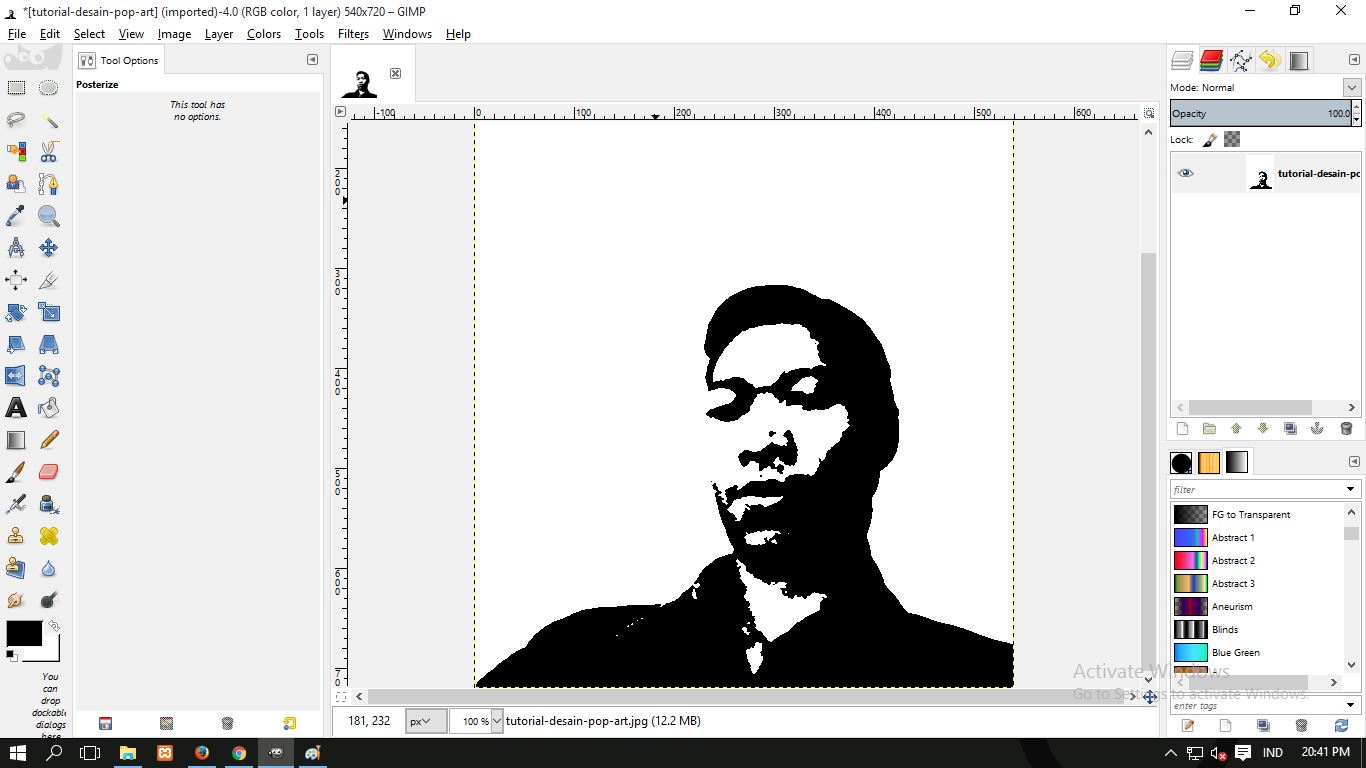
Task: Open the px unit dropdown in status bar
Action: [x=425, y=721]
